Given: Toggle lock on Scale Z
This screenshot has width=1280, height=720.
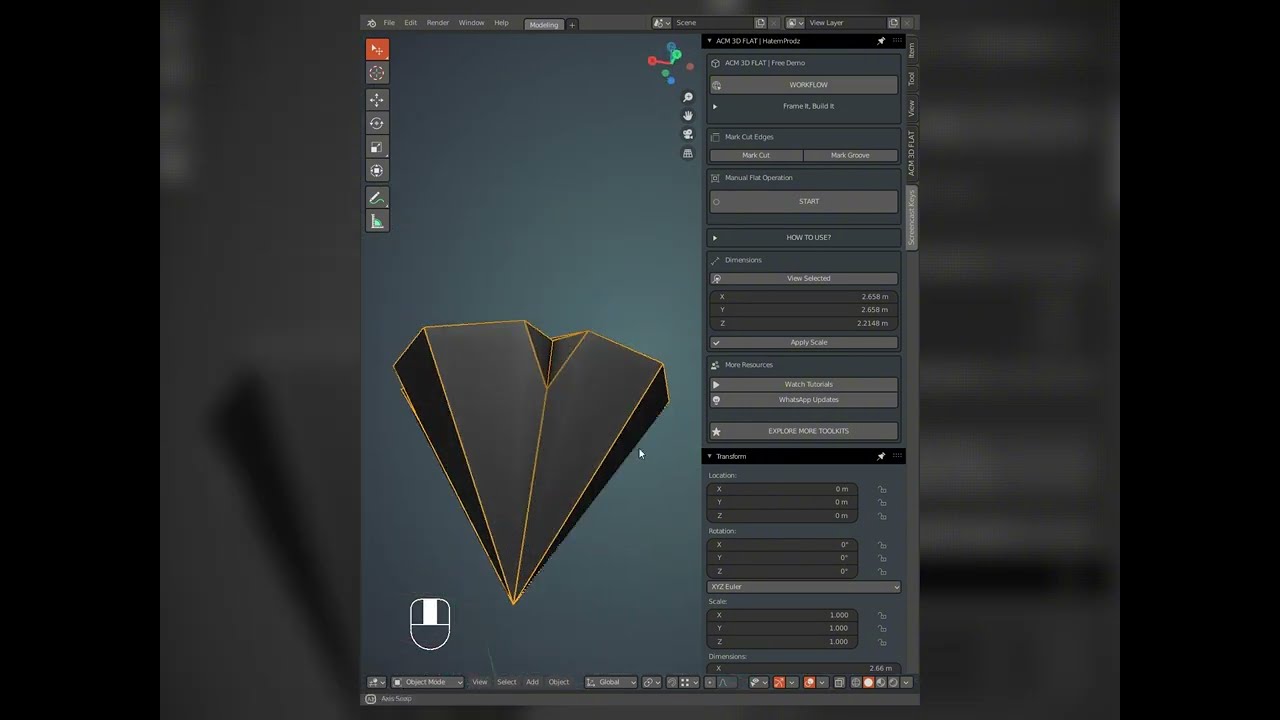Looking at the screenshot, I should 882,642.
